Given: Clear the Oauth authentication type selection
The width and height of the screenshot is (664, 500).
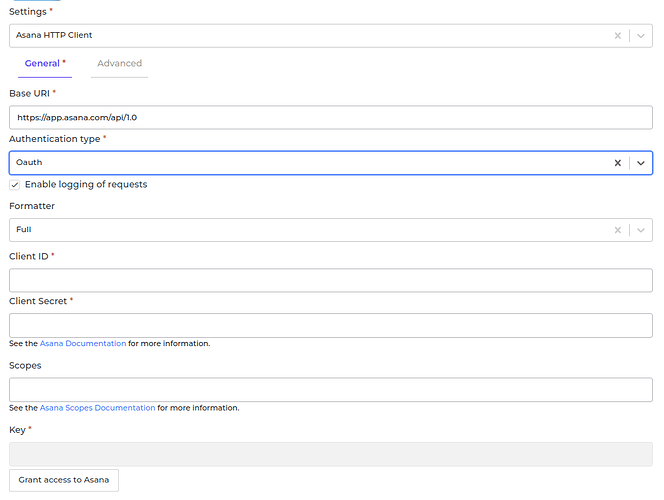Looking at the screenshot, I should pyautogui.click(x=617, y=163).
